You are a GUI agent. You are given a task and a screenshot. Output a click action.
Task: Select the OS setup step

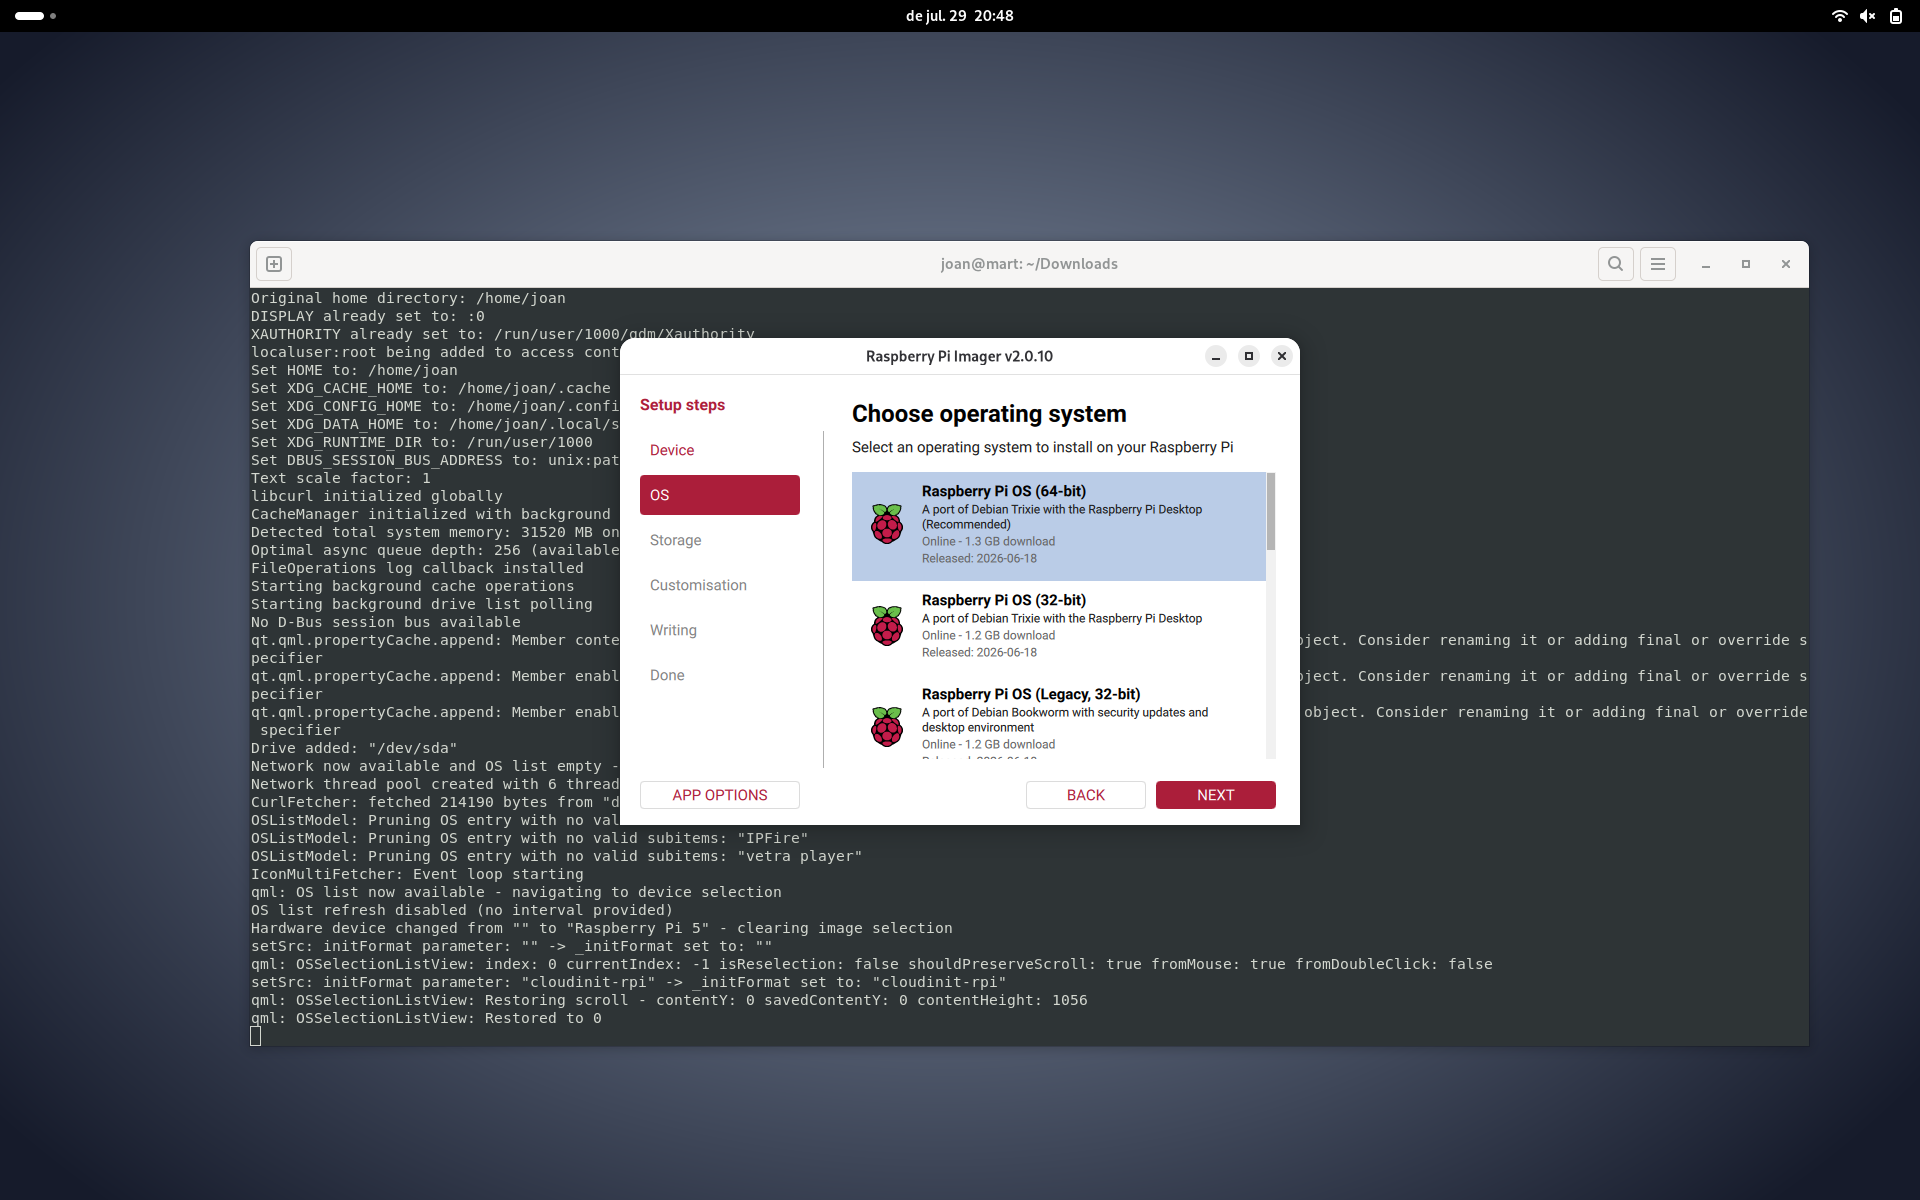[720, 495]
